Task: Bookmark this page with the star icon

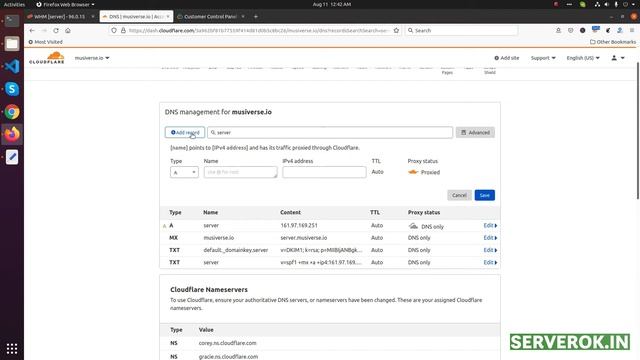Action: [x=396, y=31]
